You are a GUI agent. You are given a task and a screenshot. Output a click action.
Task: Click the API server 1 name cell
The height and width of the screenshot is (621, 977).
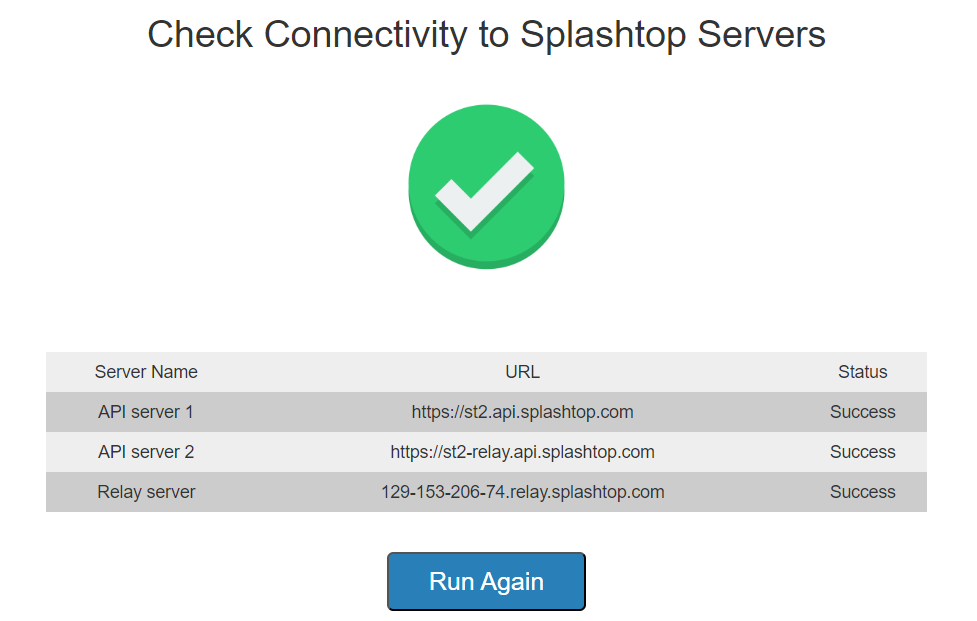tap(146, 412)
